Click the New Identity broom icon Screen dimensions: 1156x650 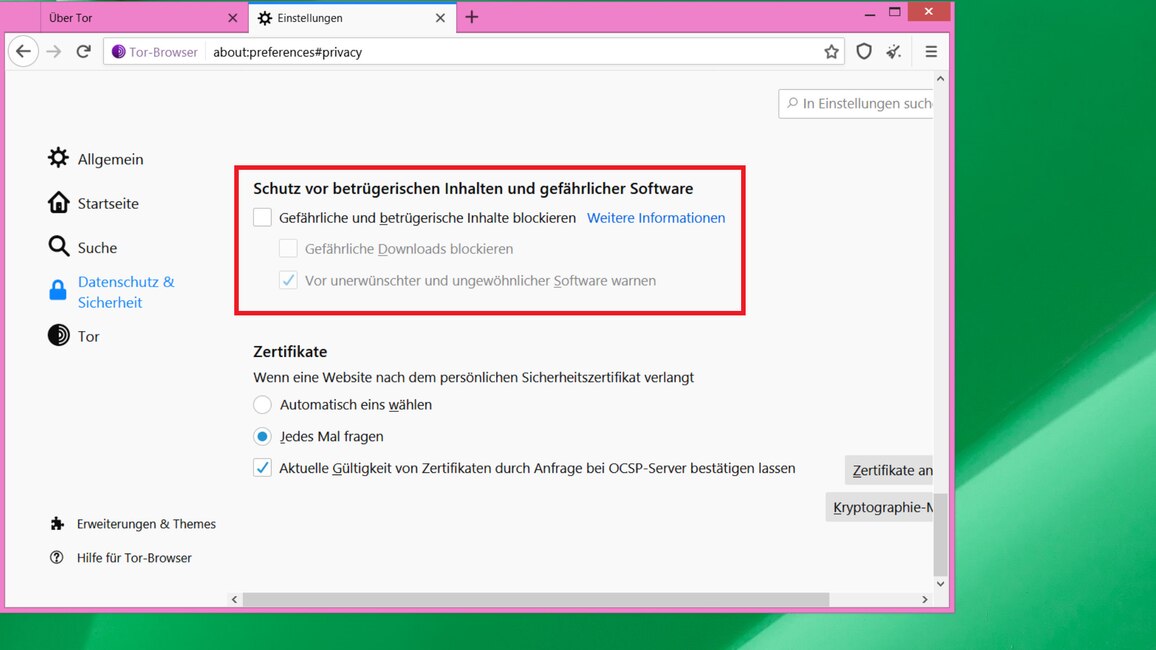pyautogui.click(x=894, y=52)
